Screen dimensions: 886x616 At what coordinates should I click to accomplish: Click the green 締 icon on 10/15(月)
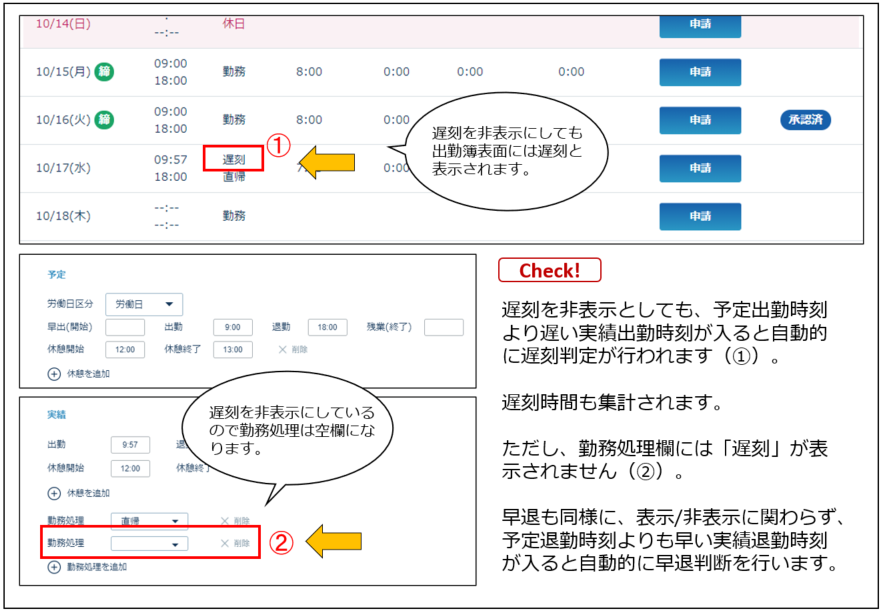pos(104,72)
